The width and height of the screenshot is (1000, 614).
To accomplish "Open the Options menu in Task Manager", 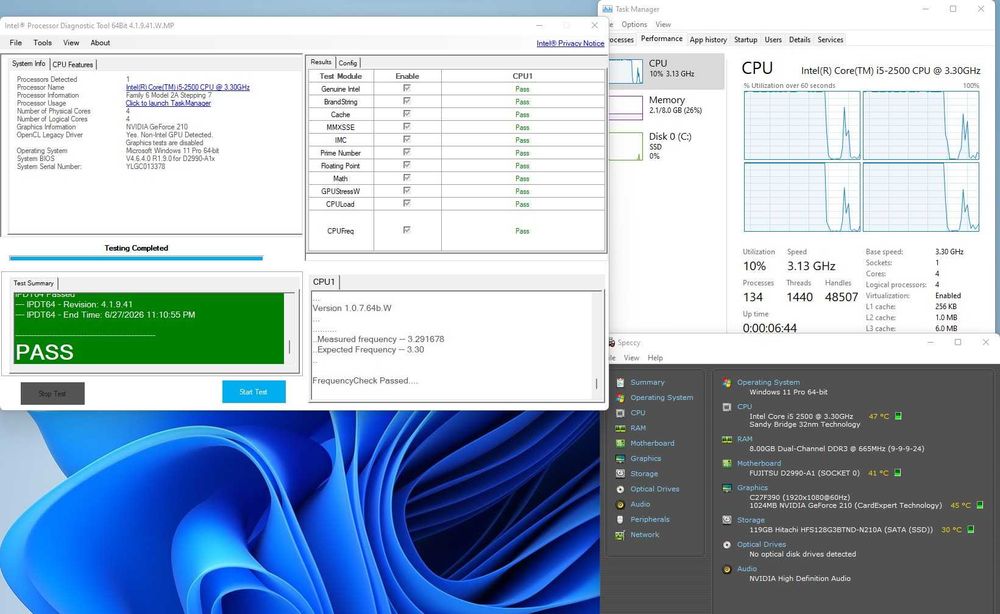I will 635,24.
